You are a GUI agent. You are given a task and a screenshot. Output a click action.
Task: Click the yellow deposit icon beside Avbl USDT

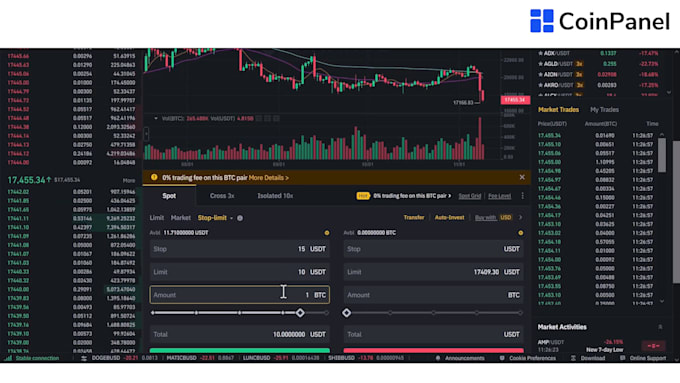tap(327, 233)
